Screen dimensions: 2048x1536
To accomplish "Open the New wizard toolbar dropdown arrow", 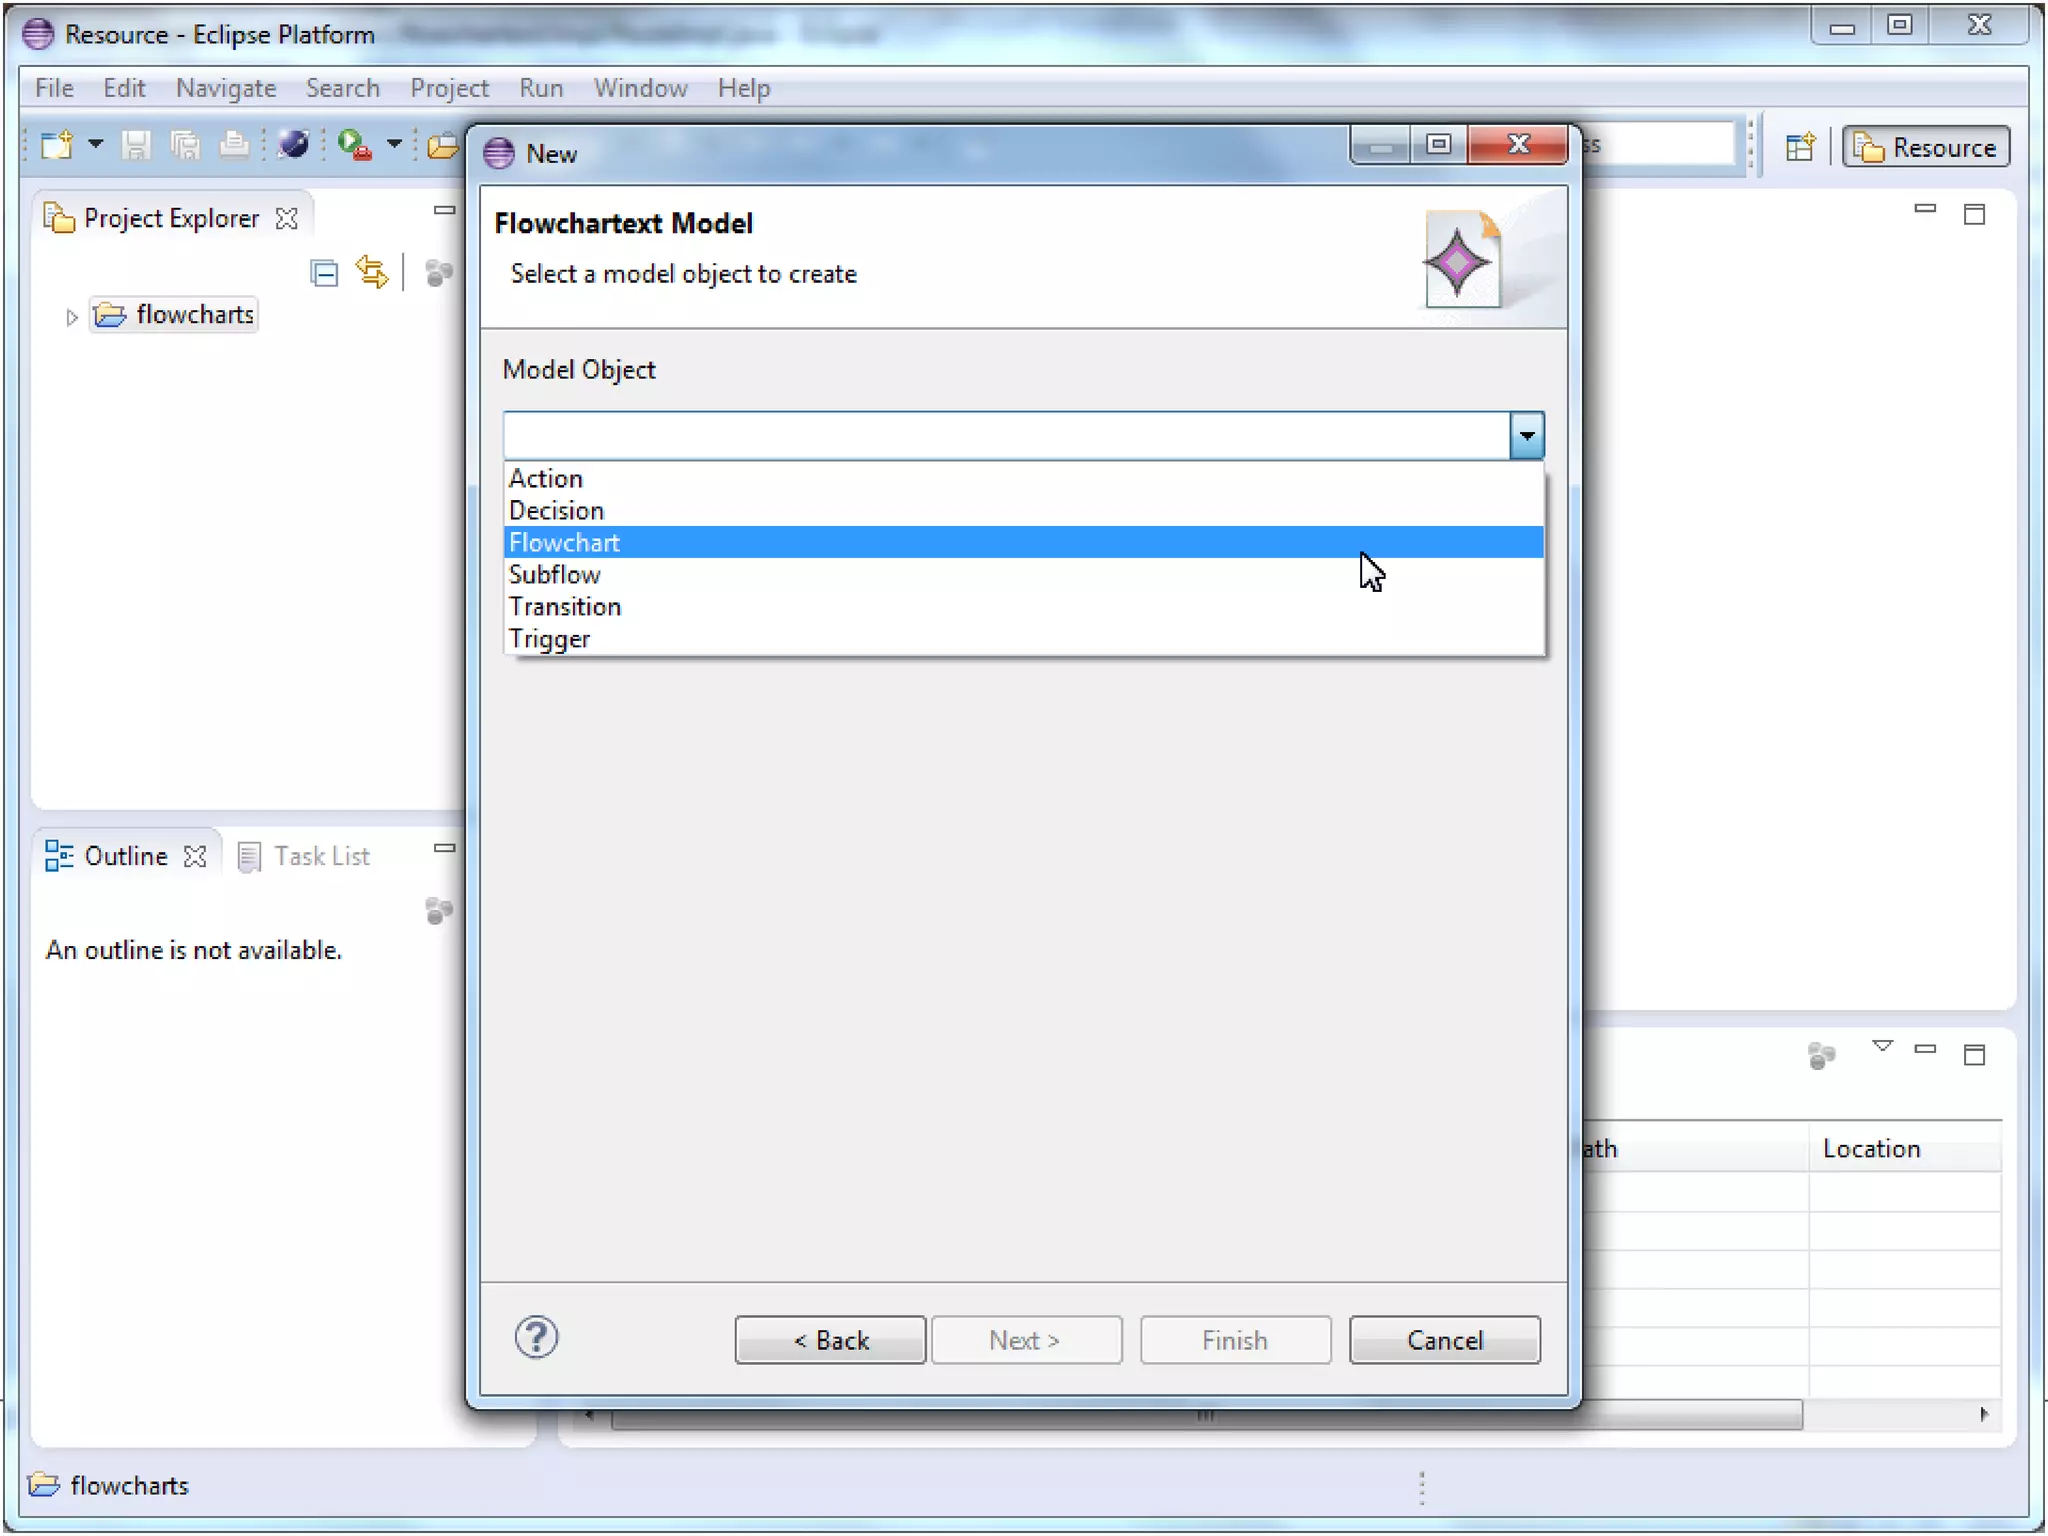I will click(x=96, y=145).
